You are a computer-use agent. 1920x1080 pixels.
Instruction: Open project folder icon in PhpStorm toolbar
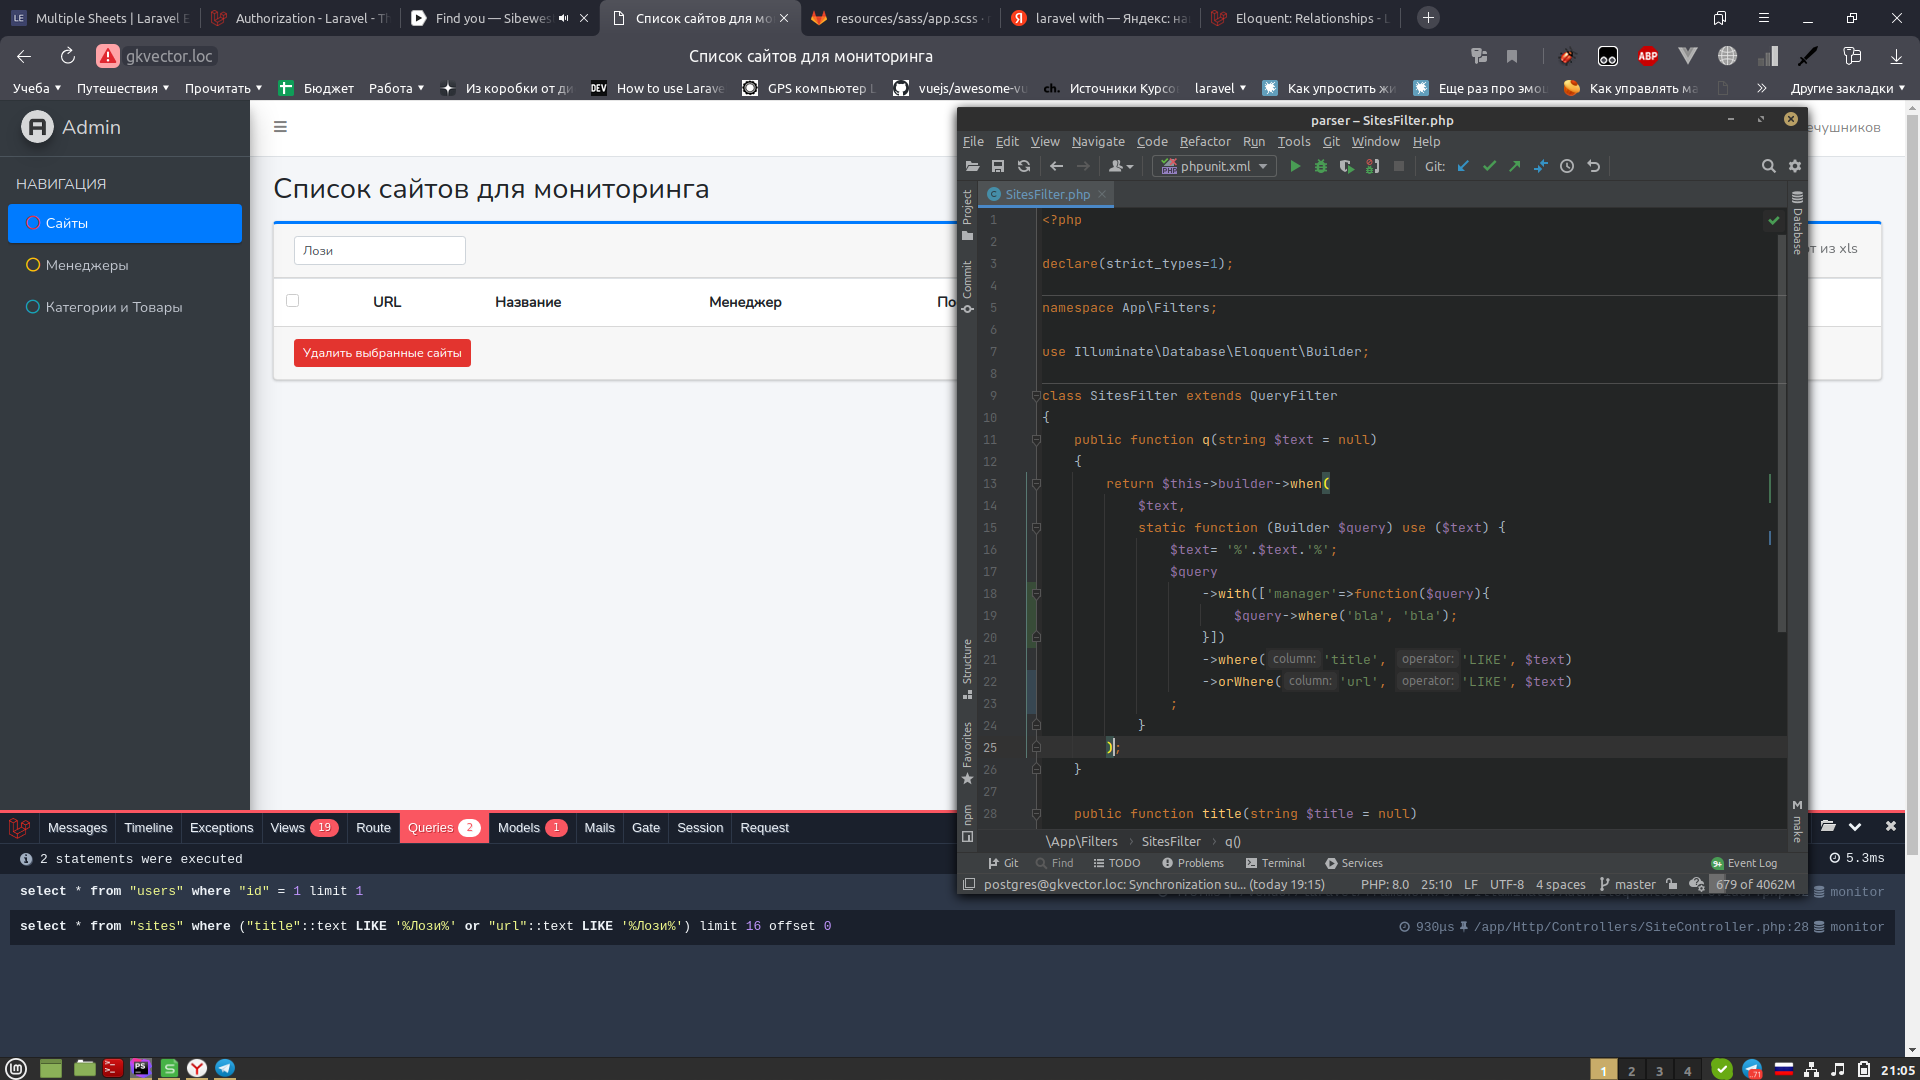pos(972,167)
